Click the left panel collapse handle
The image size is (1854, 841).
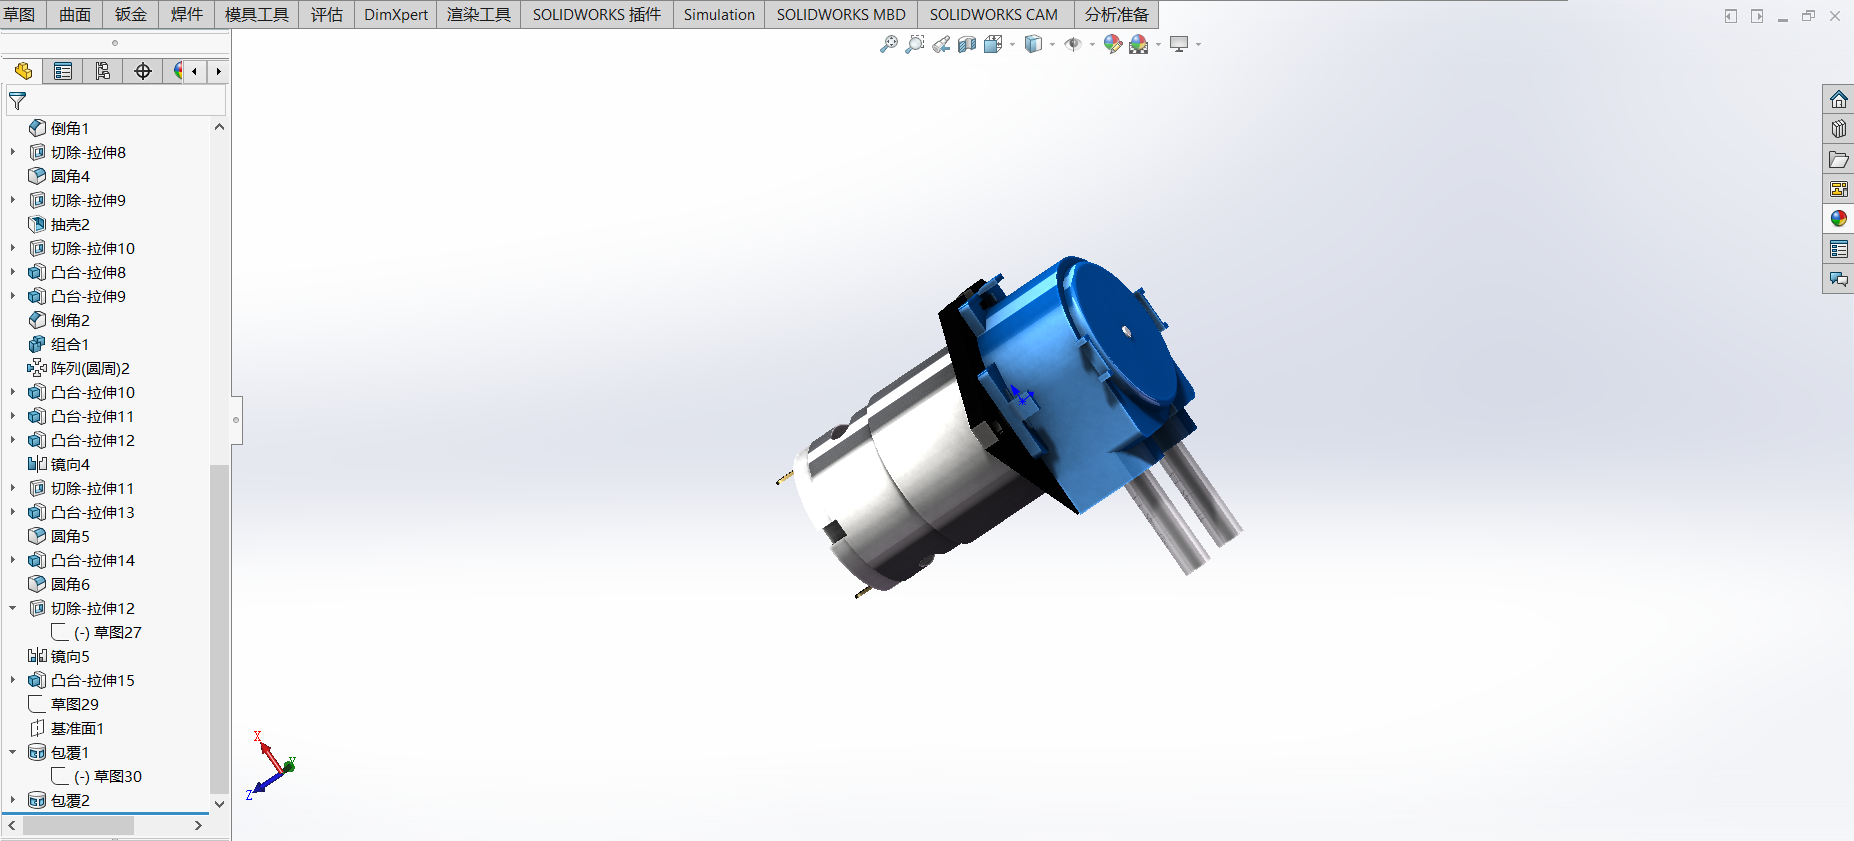click(x=236, y=420)
